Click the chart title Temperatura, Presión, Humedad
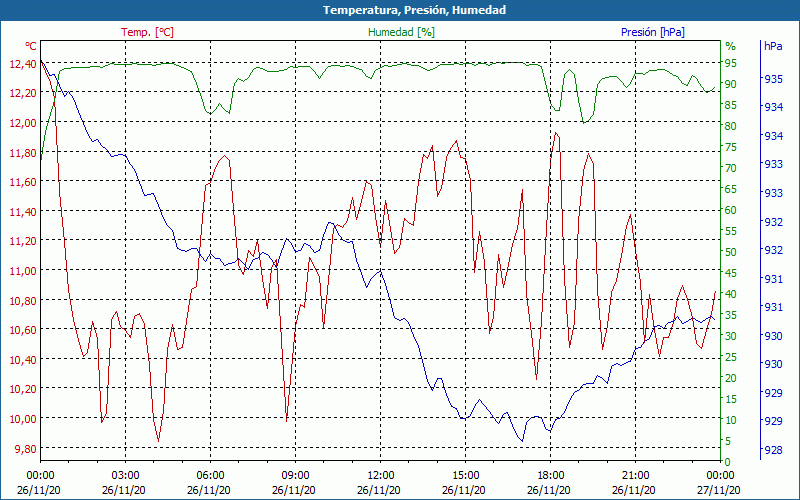 coord(414,10)
